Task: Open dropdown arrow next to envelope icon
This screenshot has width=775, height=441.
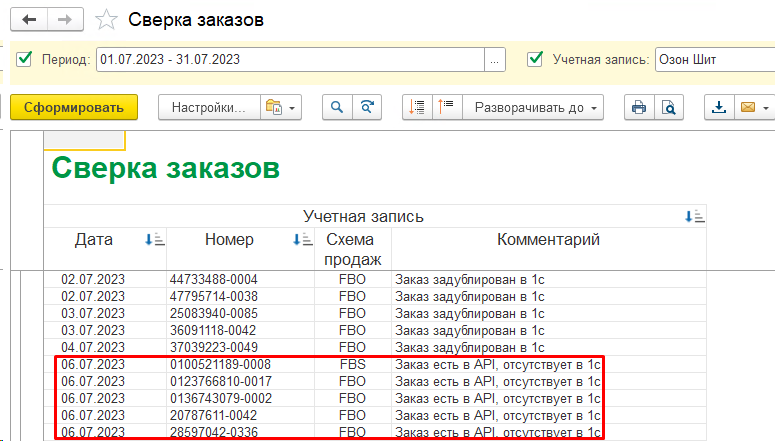Action: point(766,108)
